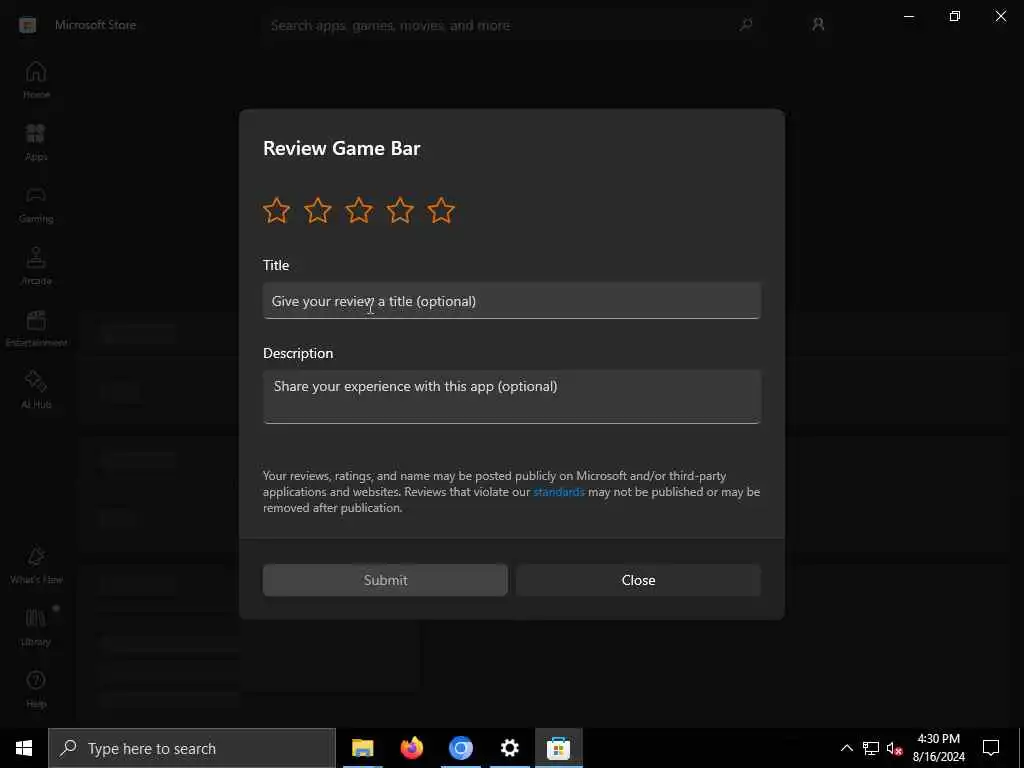Select the second rating star
The width and height of the screenshot is (1024, 768).
tap(317, 210)
